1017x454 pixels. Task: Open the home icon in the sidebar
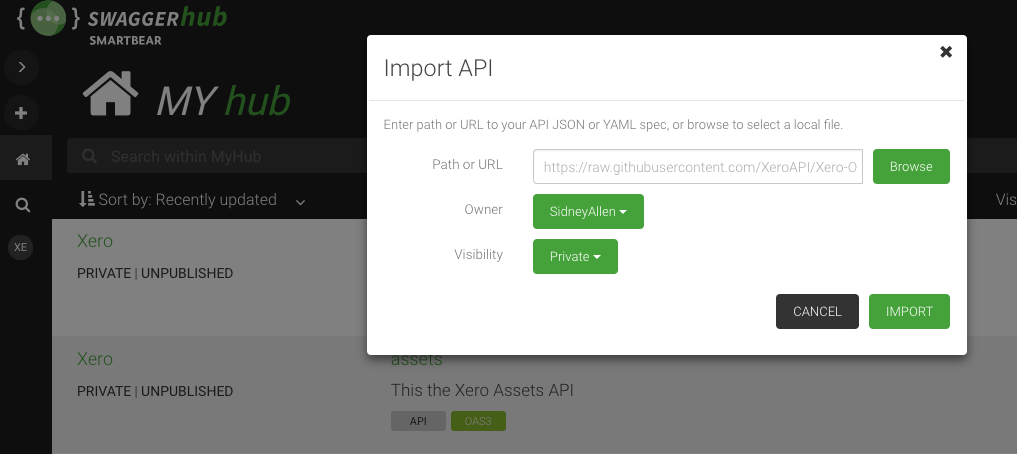click(23, 159)
